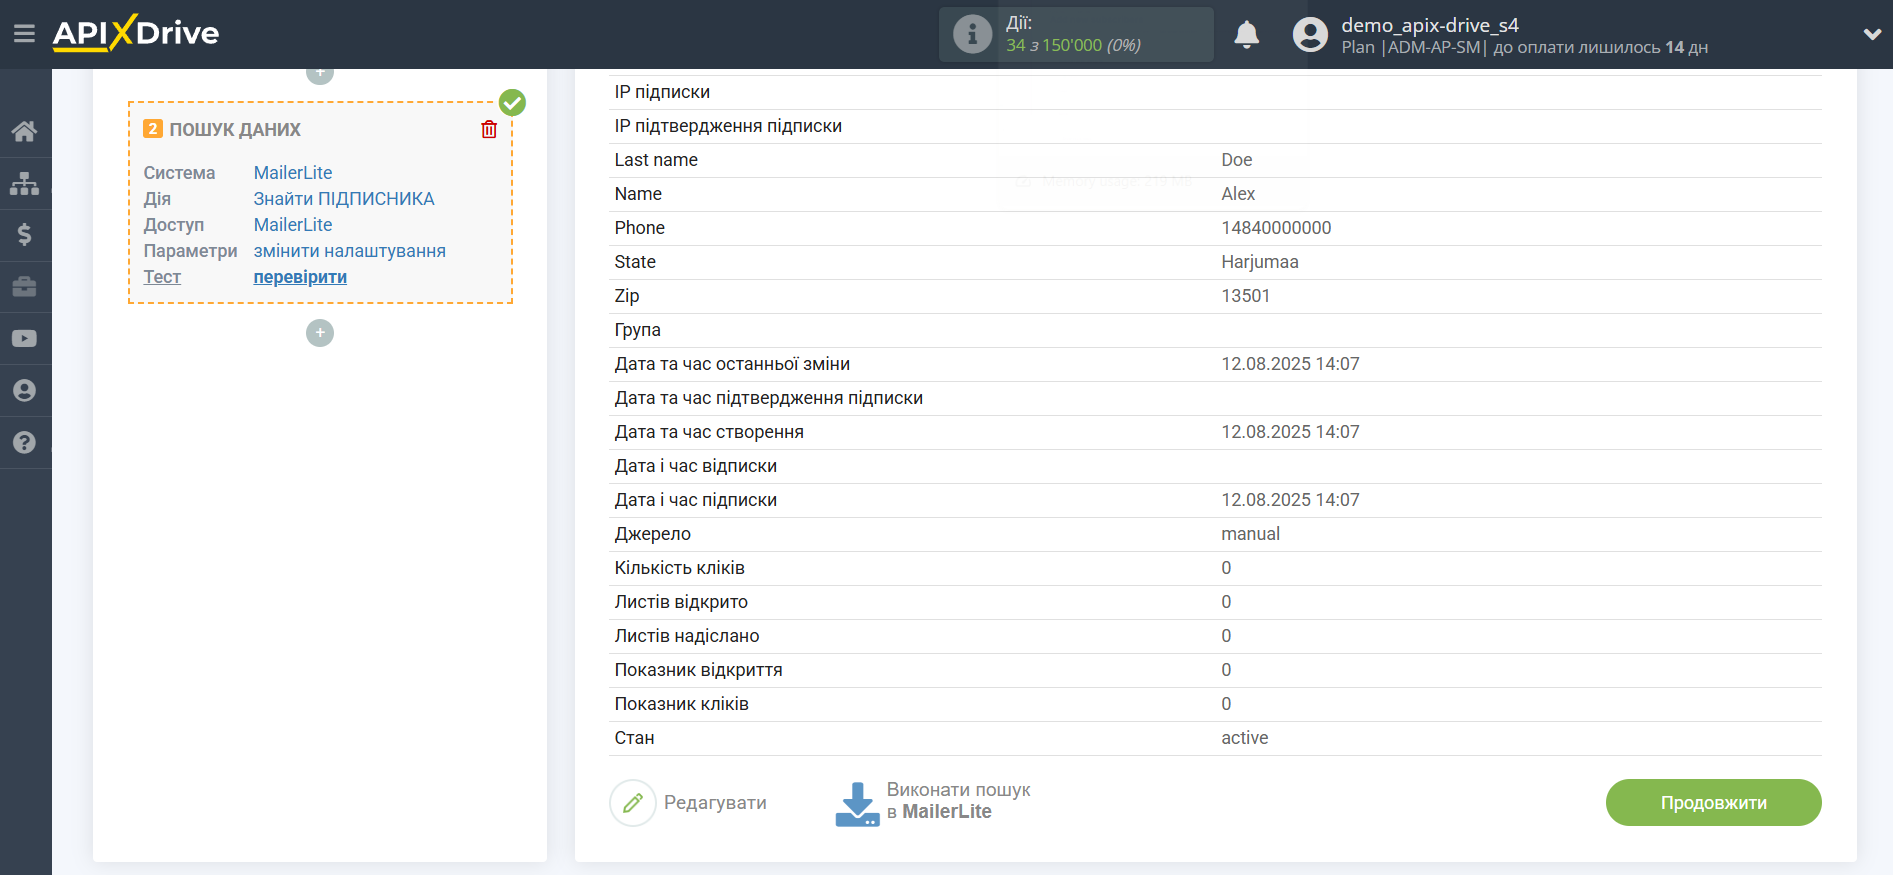Open the help question mark icon
The image size is (1893, 875).
pyautogui.click(x=25, y=443)
